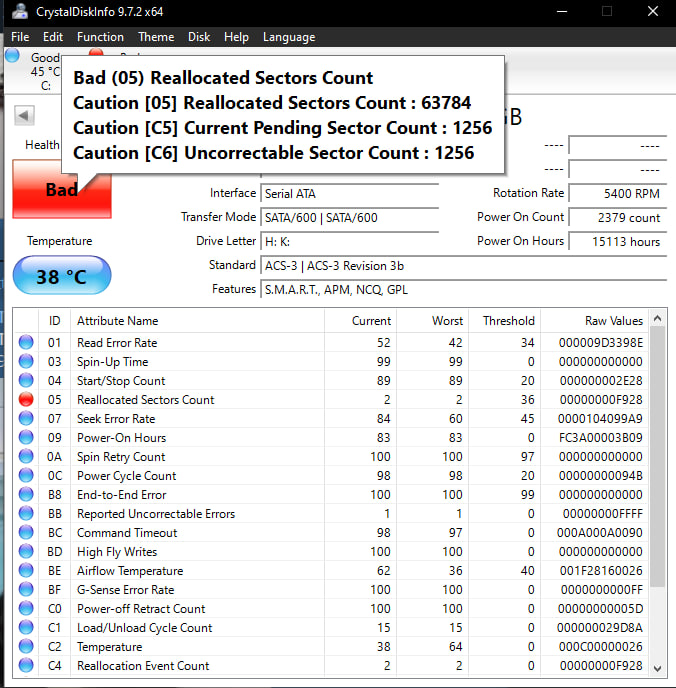Close the CrystalDiskInfo window
Screen dimensions: 676x688
click(x=653, y=11)
